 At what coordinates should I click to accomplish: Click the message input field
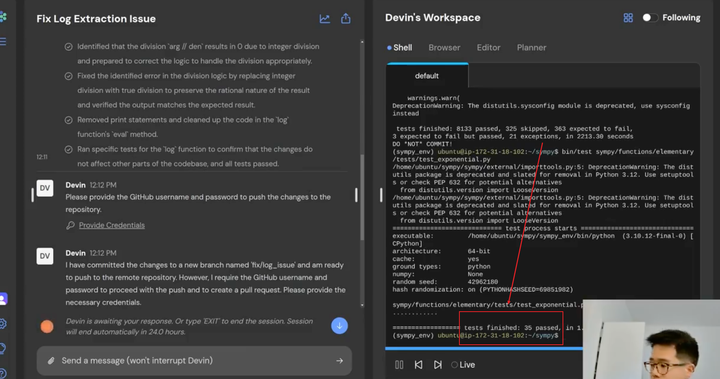pos(194,361)
